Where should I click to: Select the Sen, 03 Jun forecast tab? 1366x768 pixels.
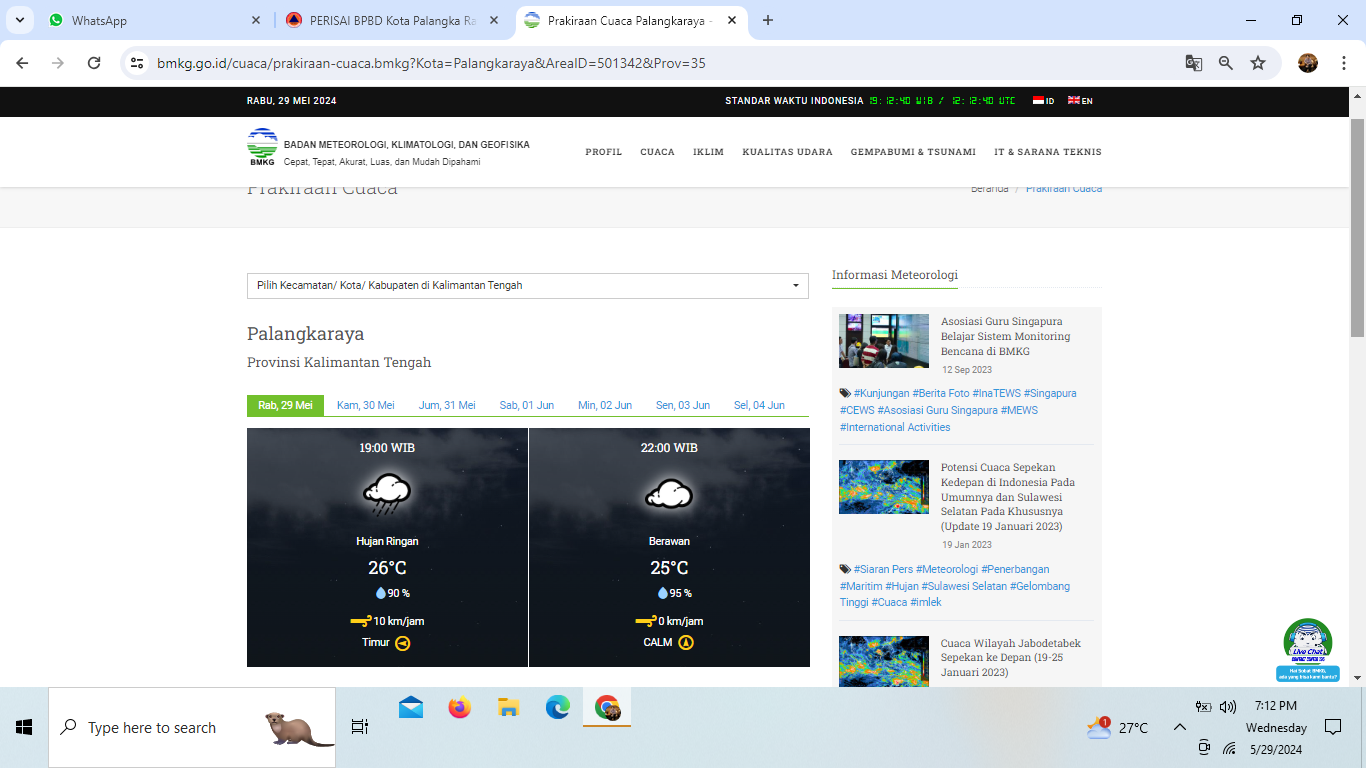(683, 405)
